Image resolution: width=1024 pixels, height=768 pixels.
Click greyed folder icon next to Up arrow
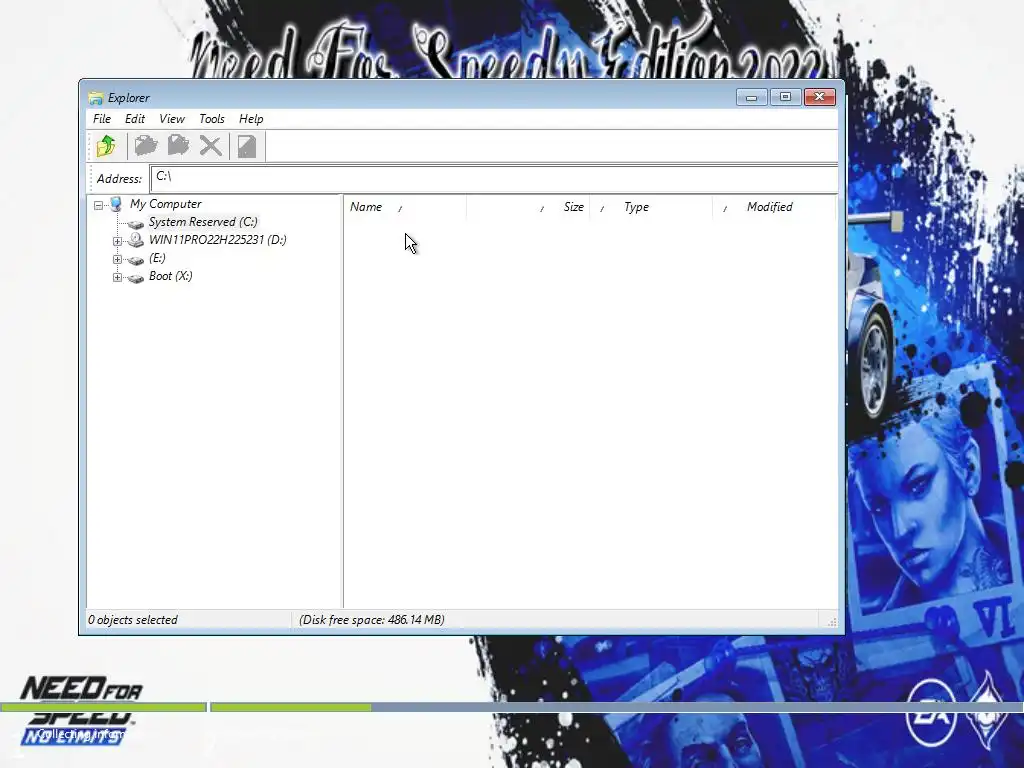(x=146, y=146)
